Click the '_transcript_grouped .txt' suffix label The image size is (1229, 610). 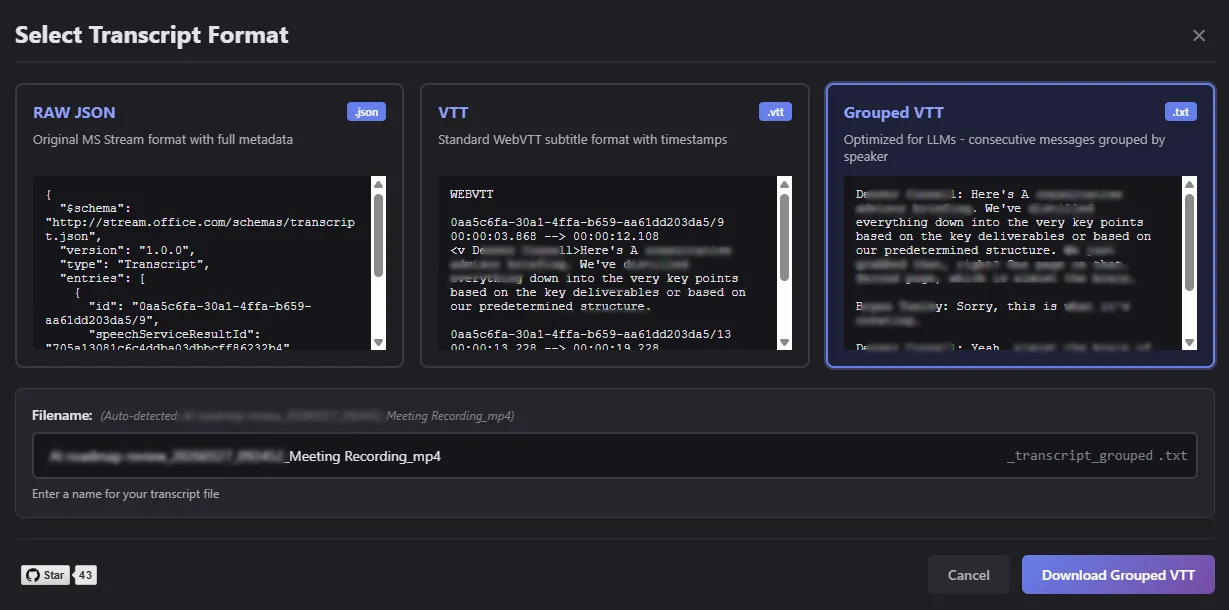(1097, 455)
